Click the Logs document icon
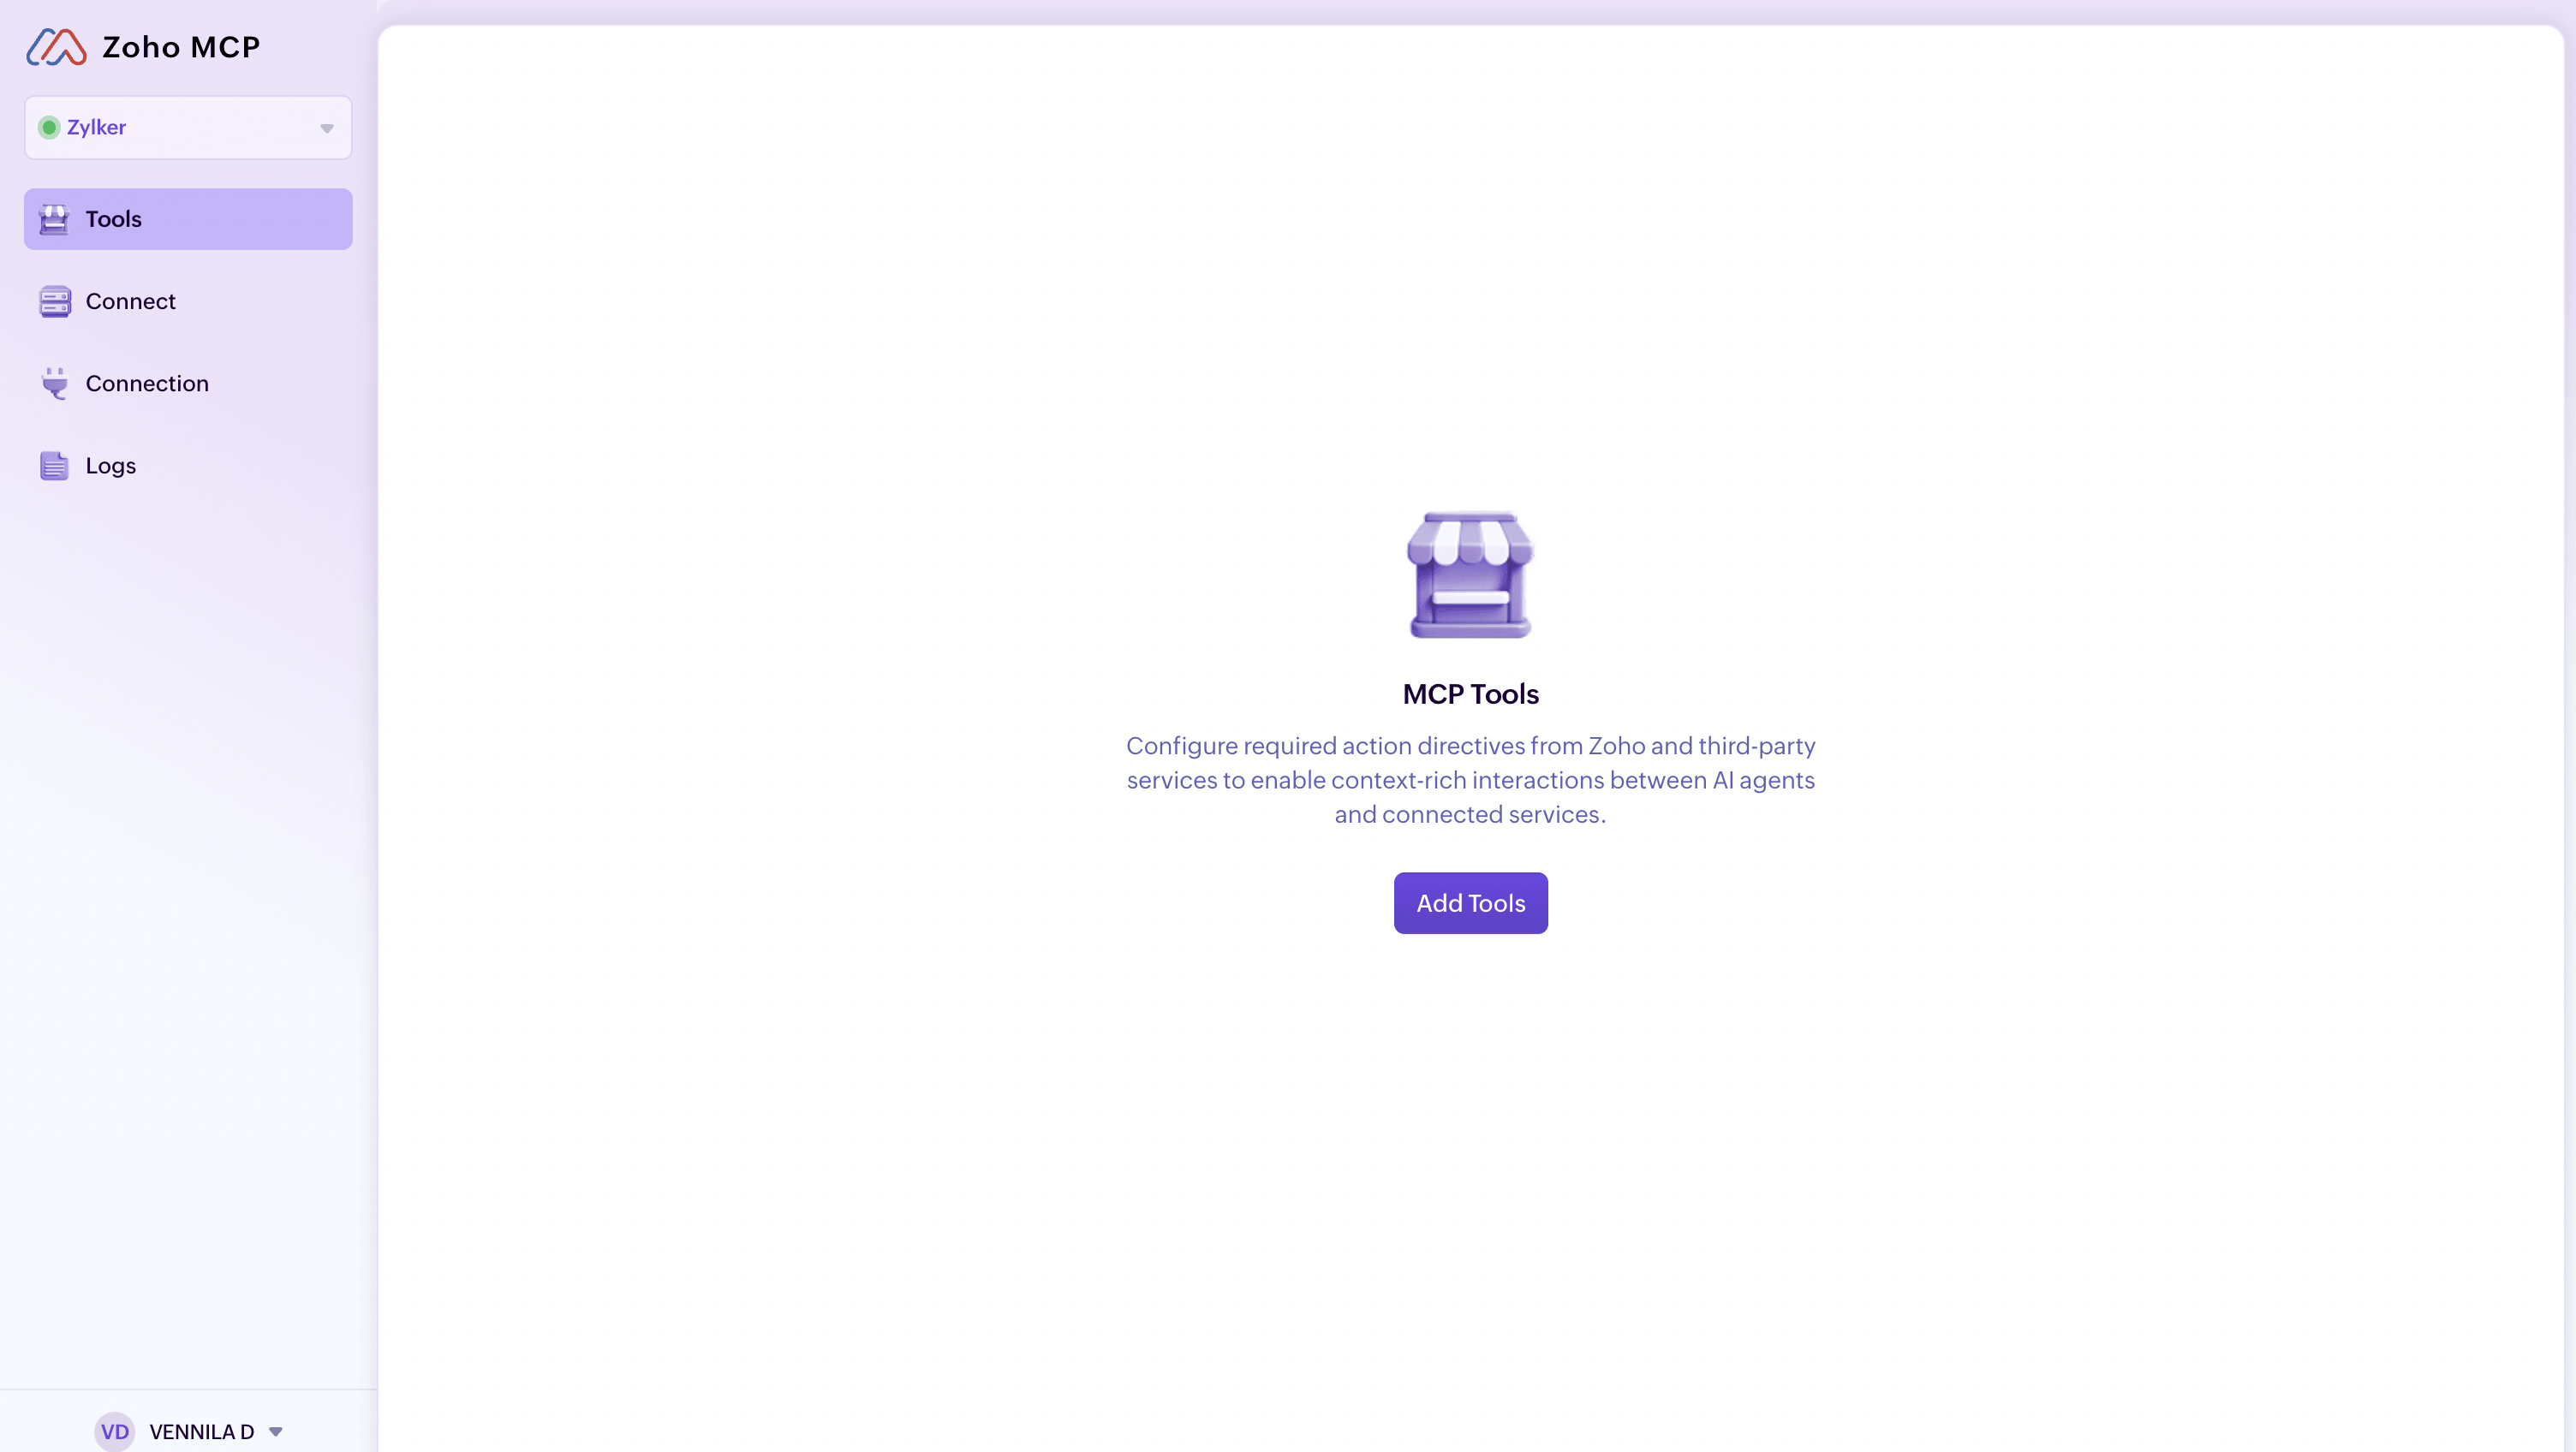Viewport: 2576px width, 1452px height. pyautogui.click(x=54, y=466)
